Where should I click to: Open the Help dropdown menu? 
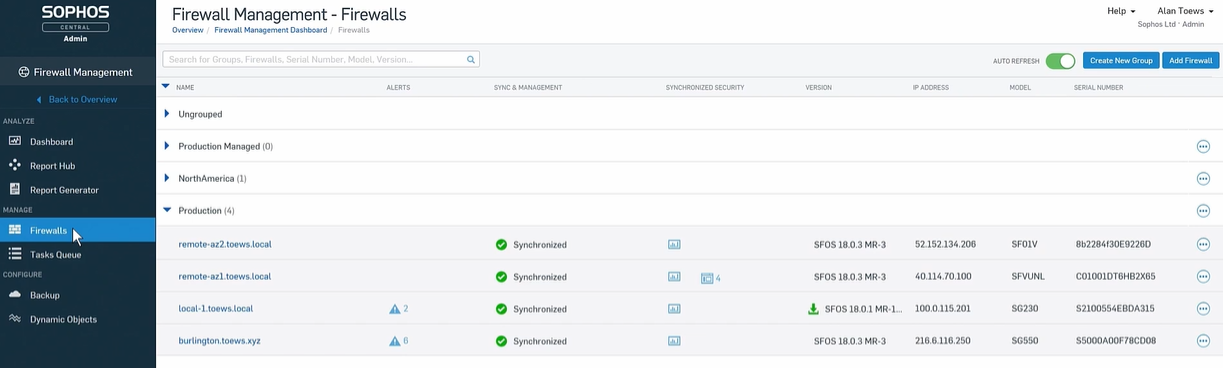pos(1121,11)
